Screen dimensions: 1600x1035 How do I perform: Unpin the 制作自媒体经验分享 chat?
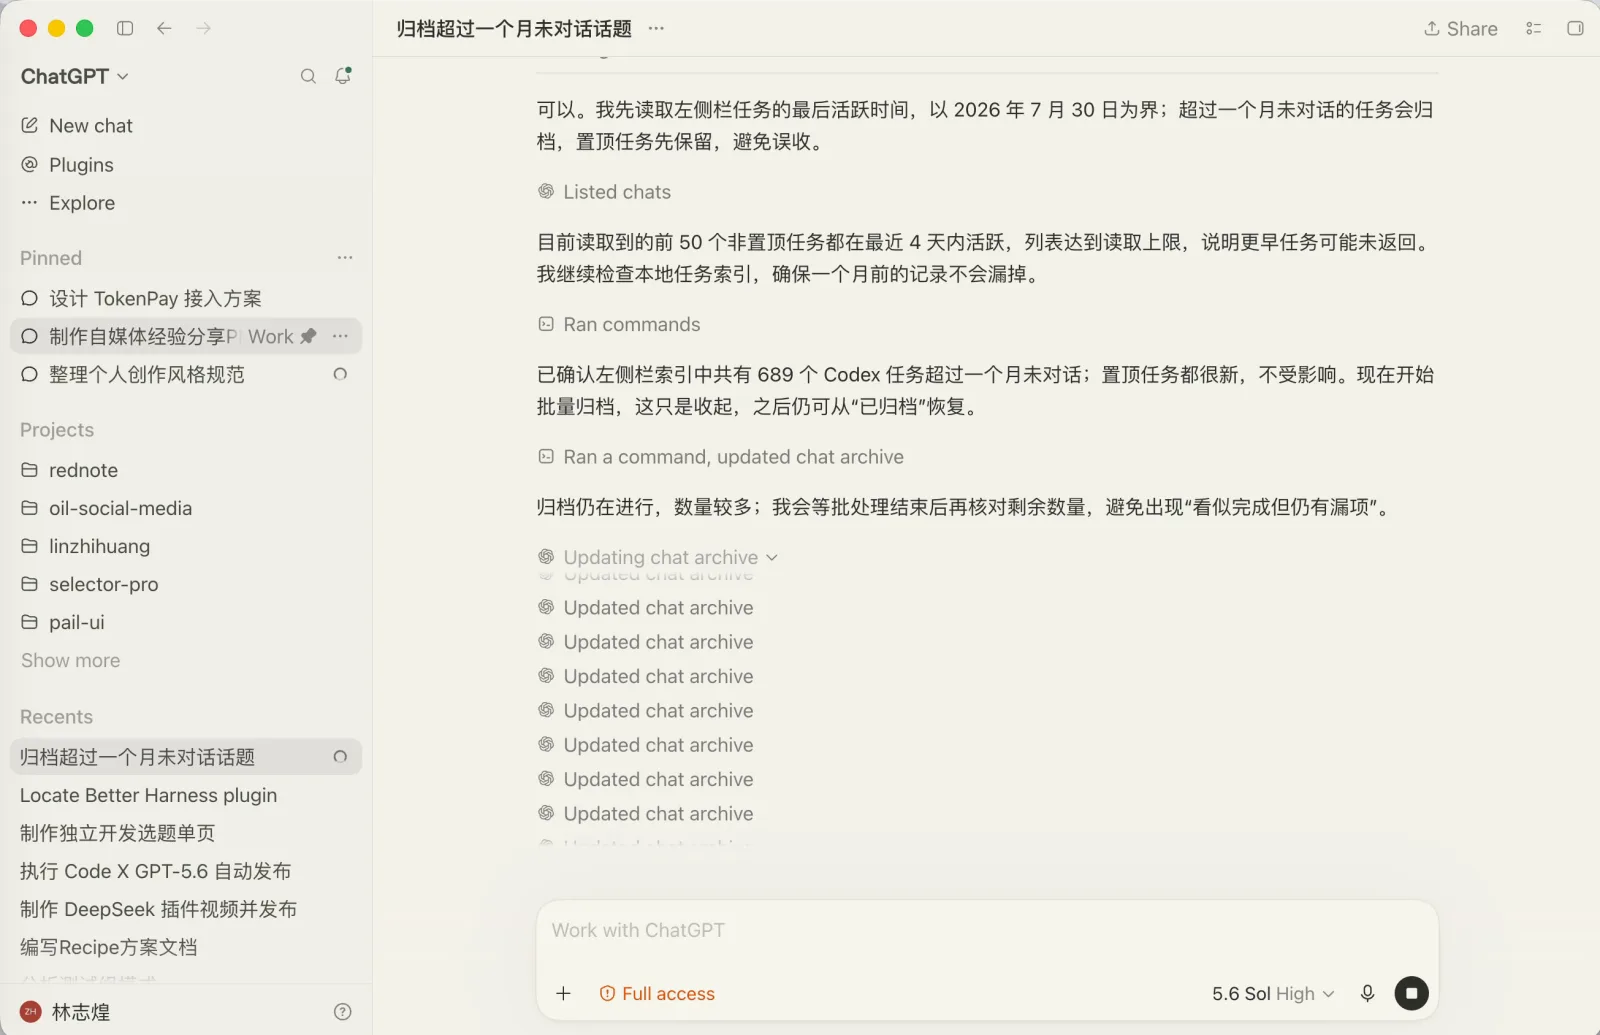coord(308,336)
